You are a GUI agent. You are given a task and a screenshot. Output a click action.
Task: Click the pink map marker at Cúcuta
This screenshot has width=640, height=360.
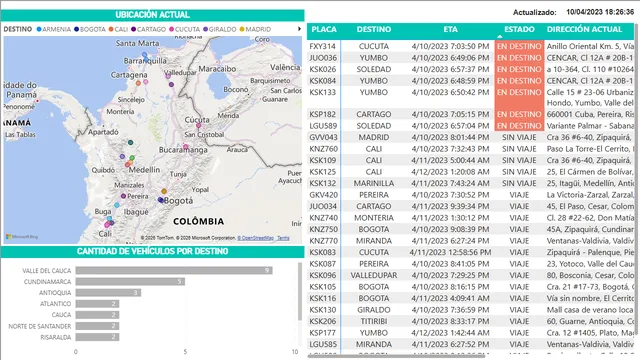(x=199, y=126)
